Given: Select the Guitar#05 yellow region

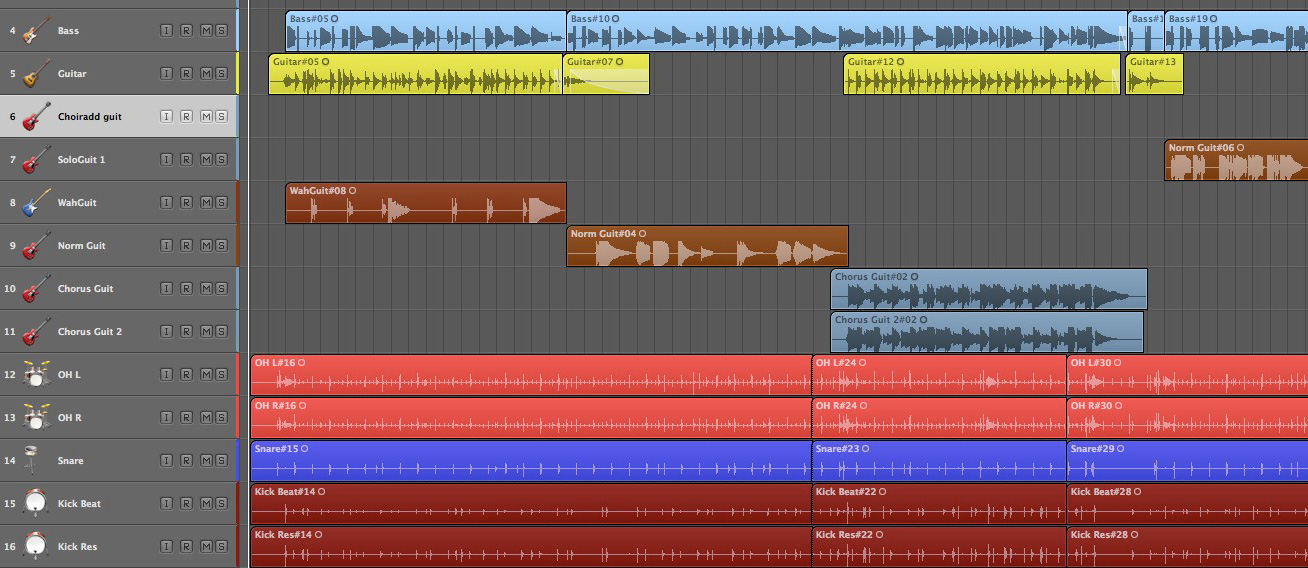Looking at the screenshot, I should coord(415,74).
